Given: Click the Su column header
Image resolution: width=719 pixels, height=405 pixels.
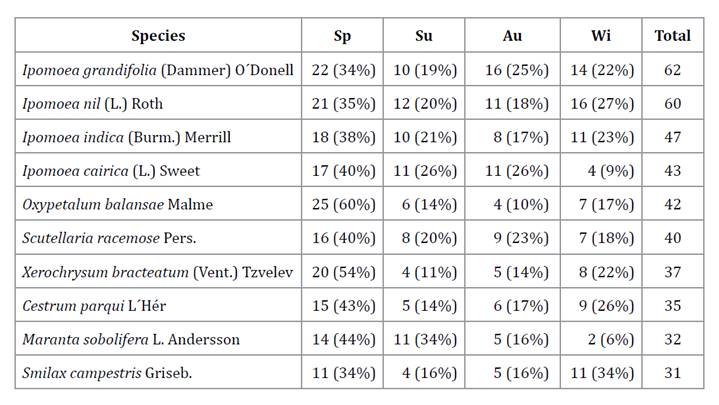Looking at the screenshot, I should 424,36.
